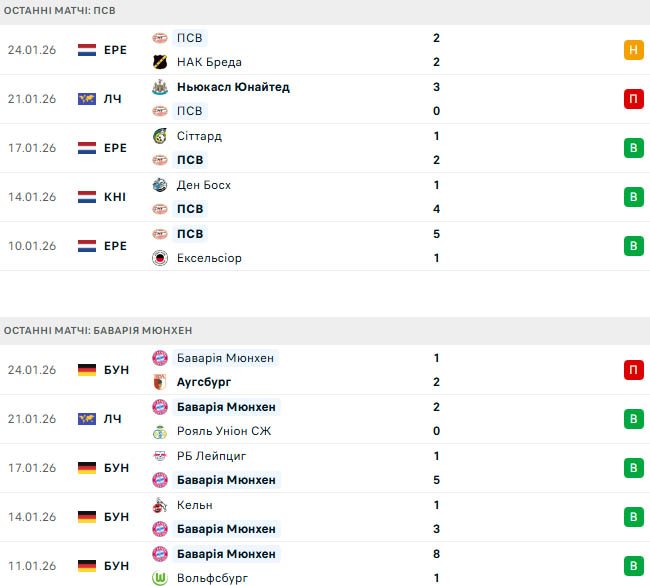Click the Köln club crest icon
Viewport: 650px width, 586px height.
click(x=160, y=505)
